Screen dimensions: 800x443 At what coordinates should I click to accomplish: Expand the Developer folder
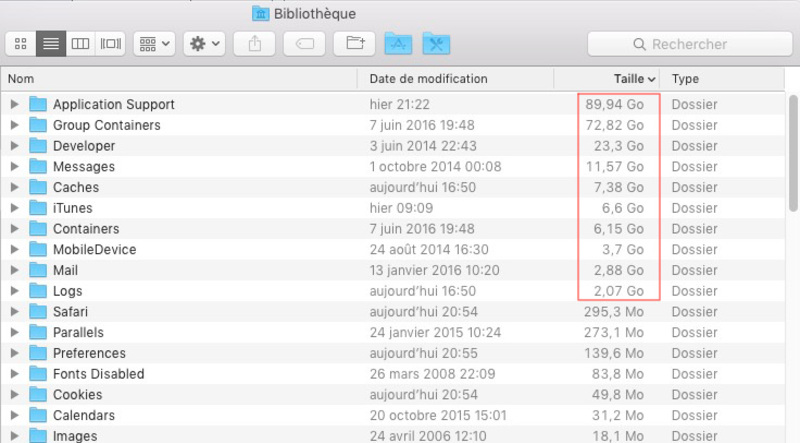point(14,145)
